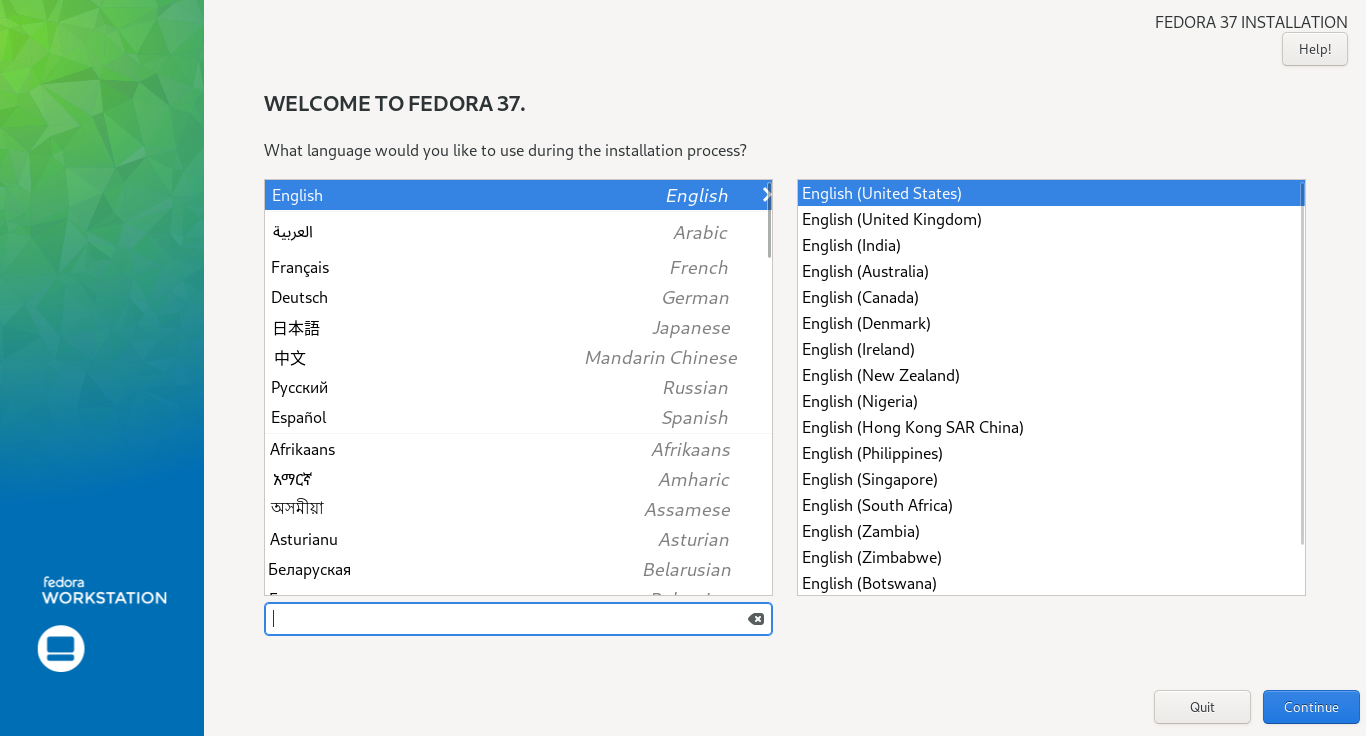Open the Help! button

coord(1314,49)
